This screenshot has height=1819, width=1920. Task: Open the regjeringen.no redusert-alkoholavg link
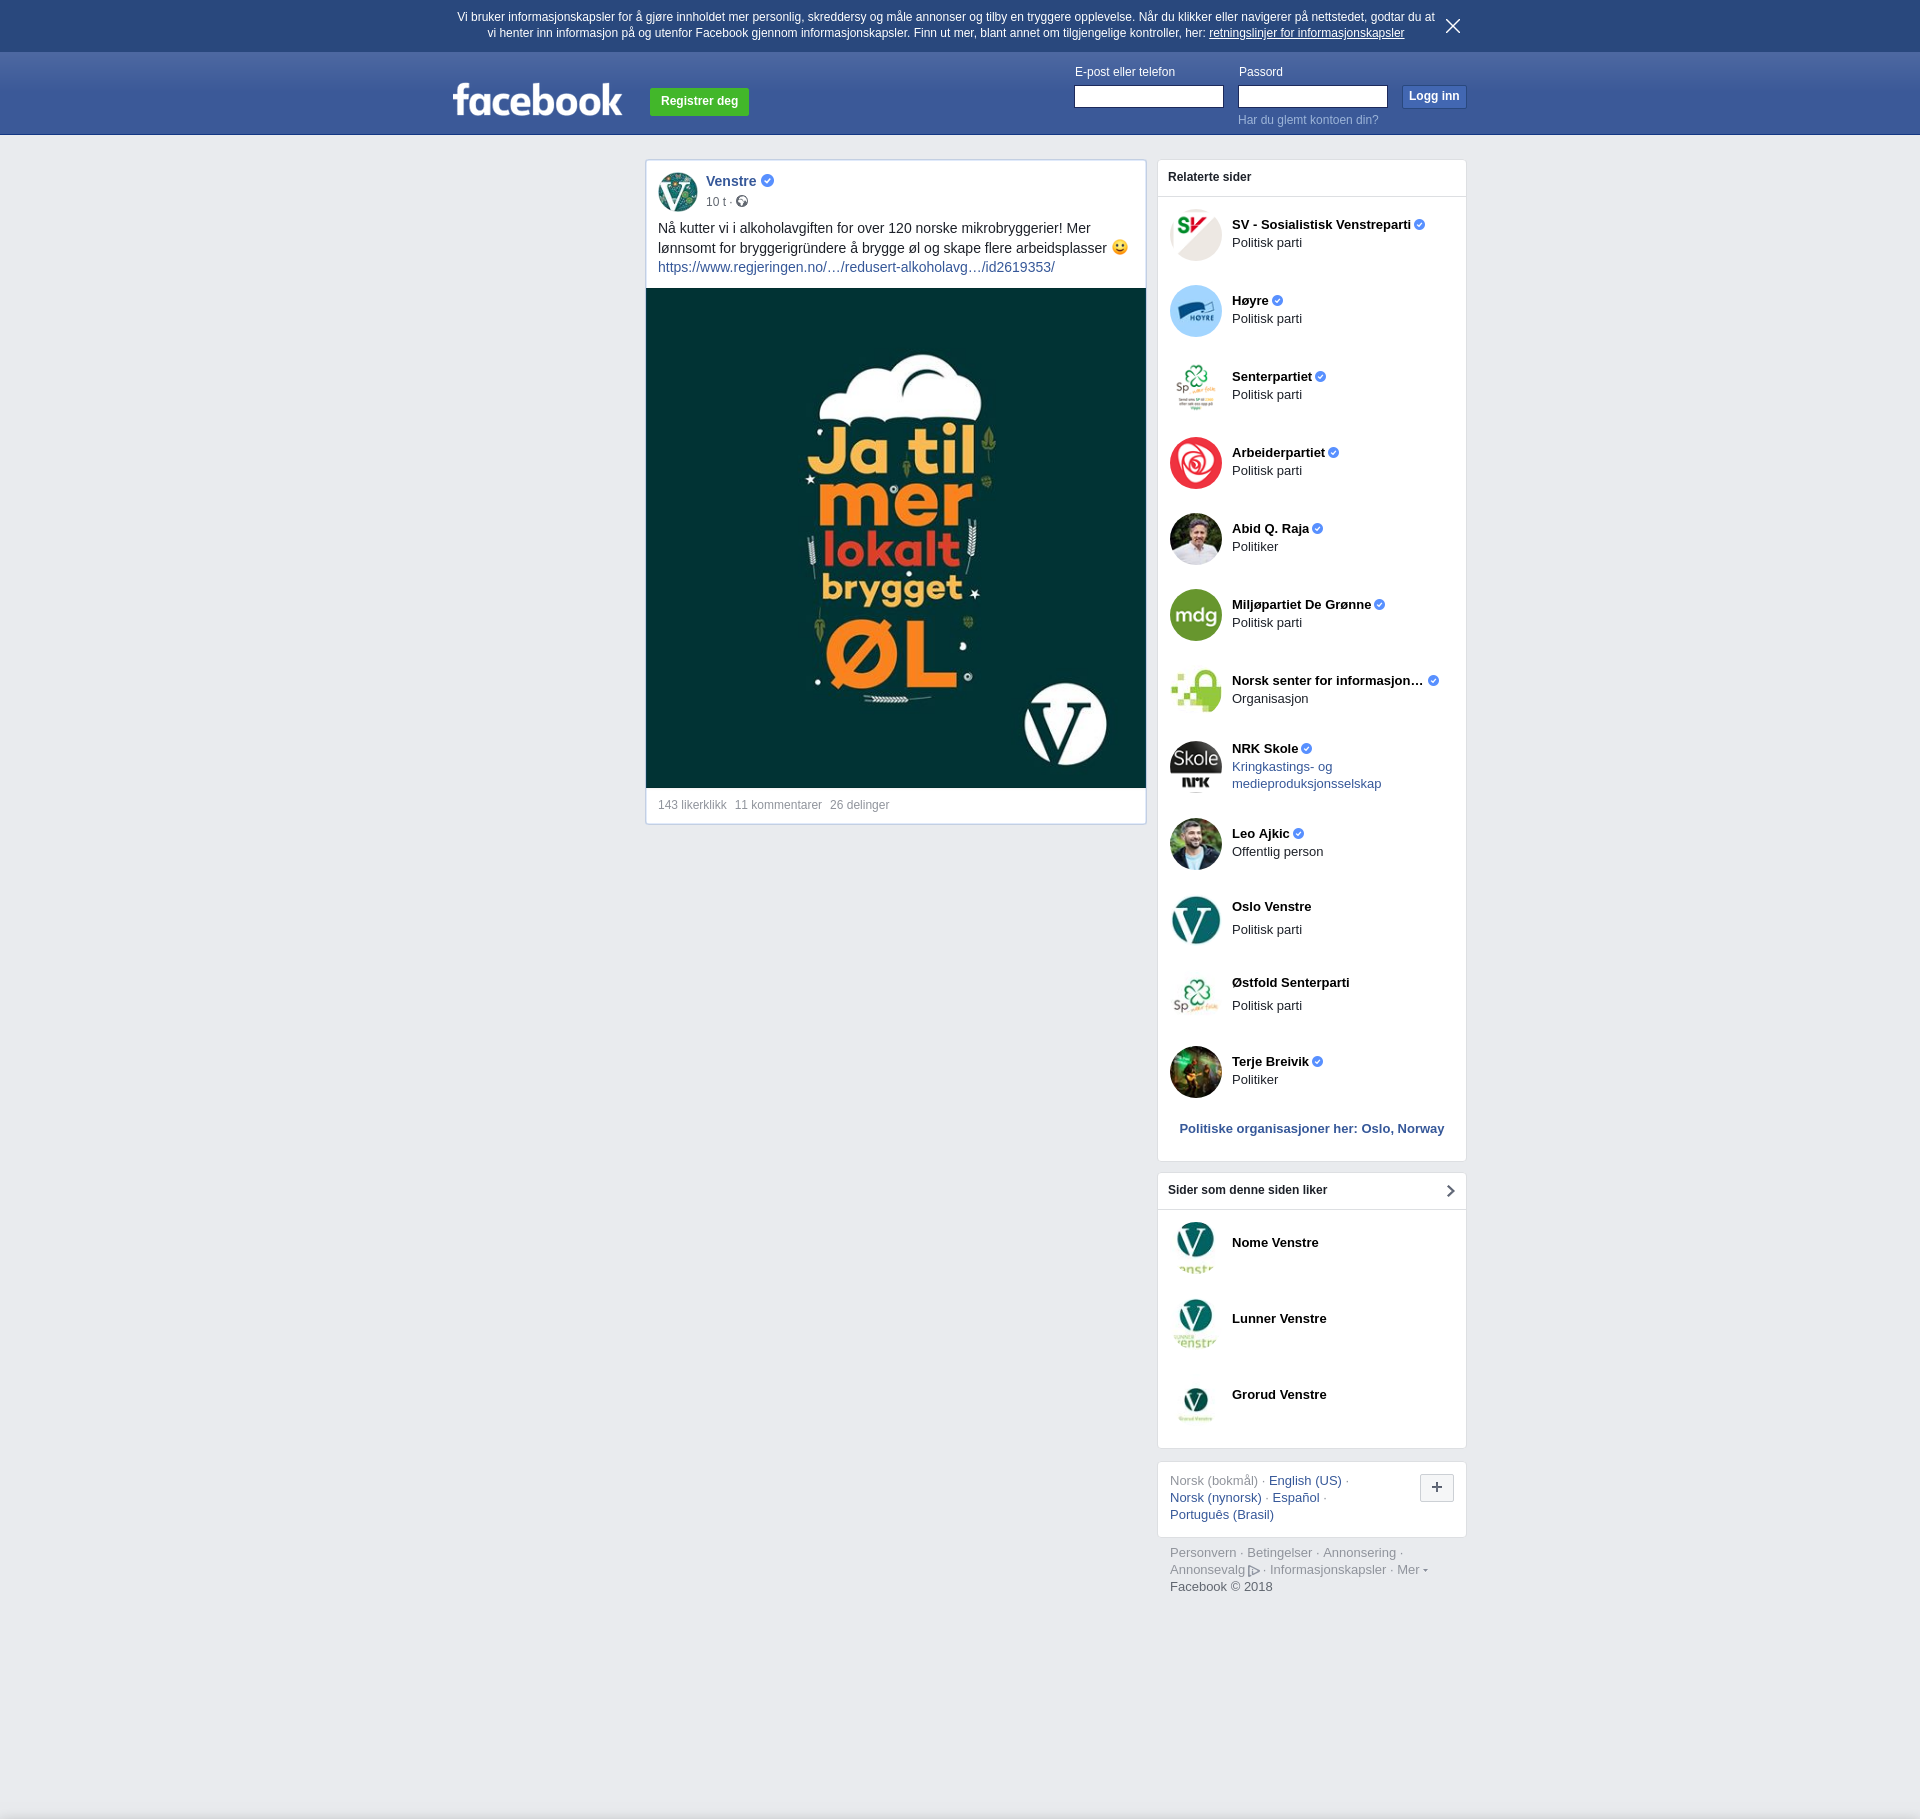click(x=856, y=267)
